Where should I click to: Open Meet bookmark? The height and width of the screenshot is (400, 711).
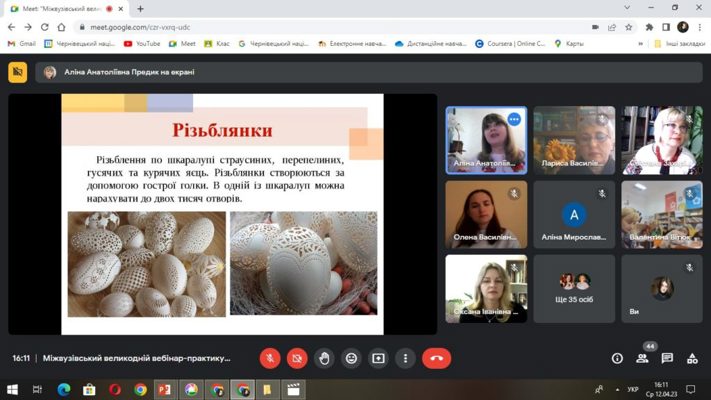pyautogui.click(x=182, y=44)
